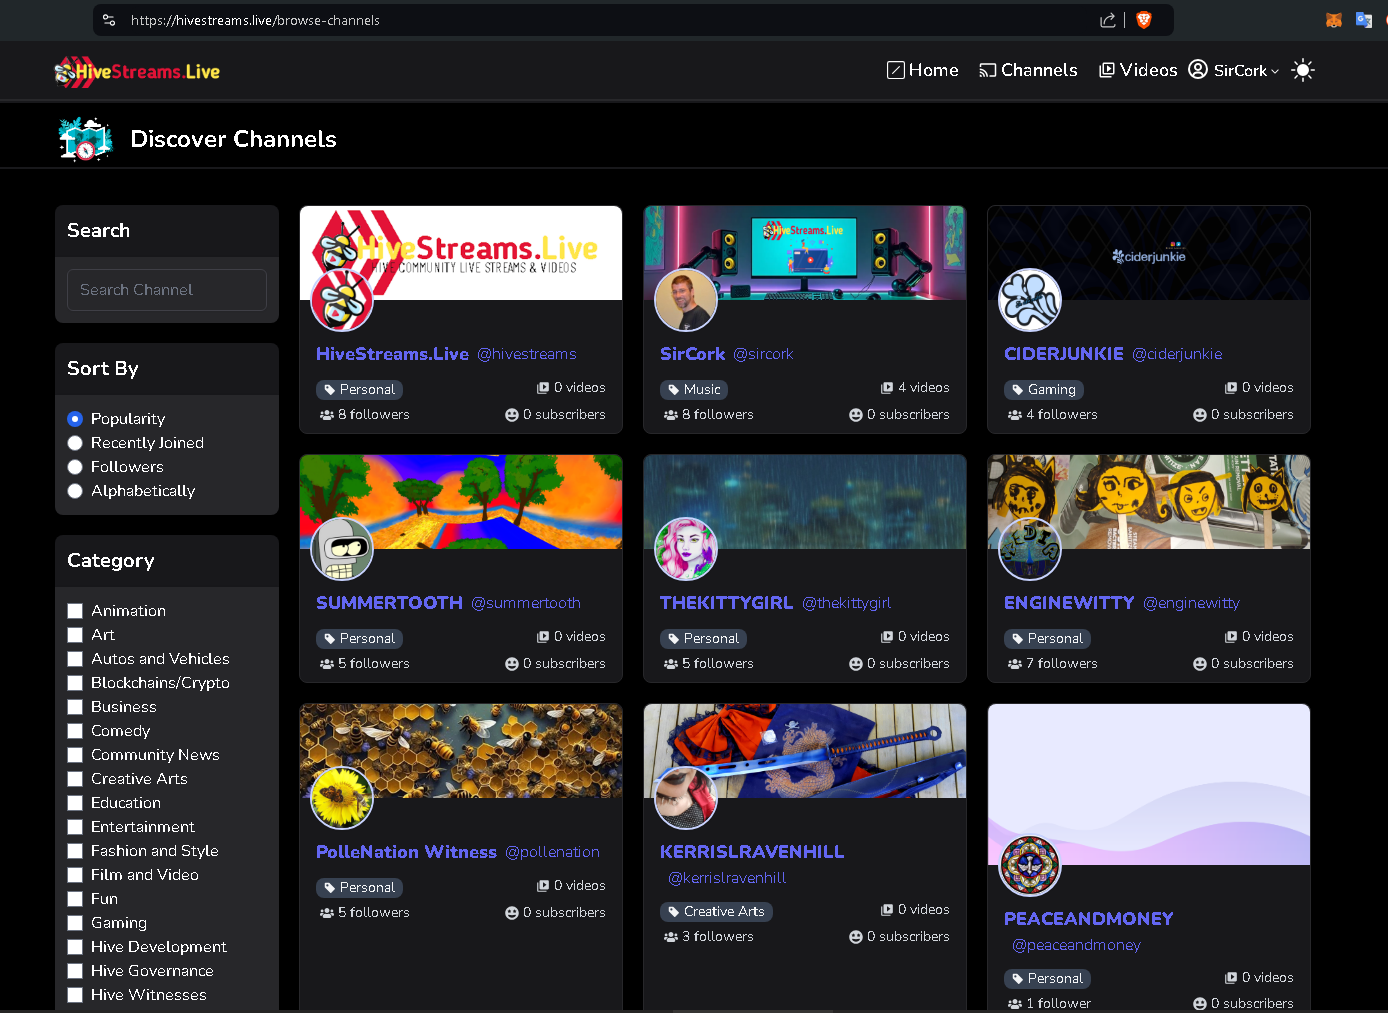The height and width of the screenshot is (1013, 1388).
Task: Click the Brave shield icon in address bar
Action: (x=1144, y=20)
